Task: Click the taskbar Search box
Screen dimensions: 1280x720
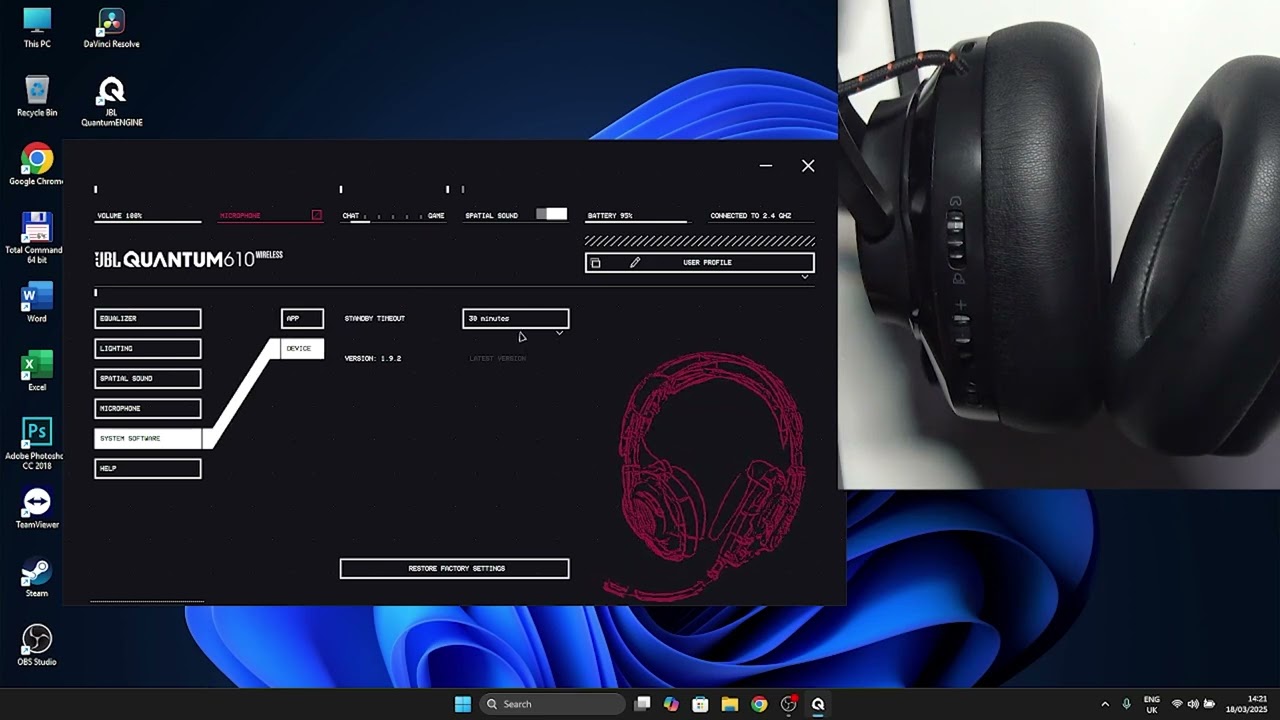Action: (x=554, y=704)
